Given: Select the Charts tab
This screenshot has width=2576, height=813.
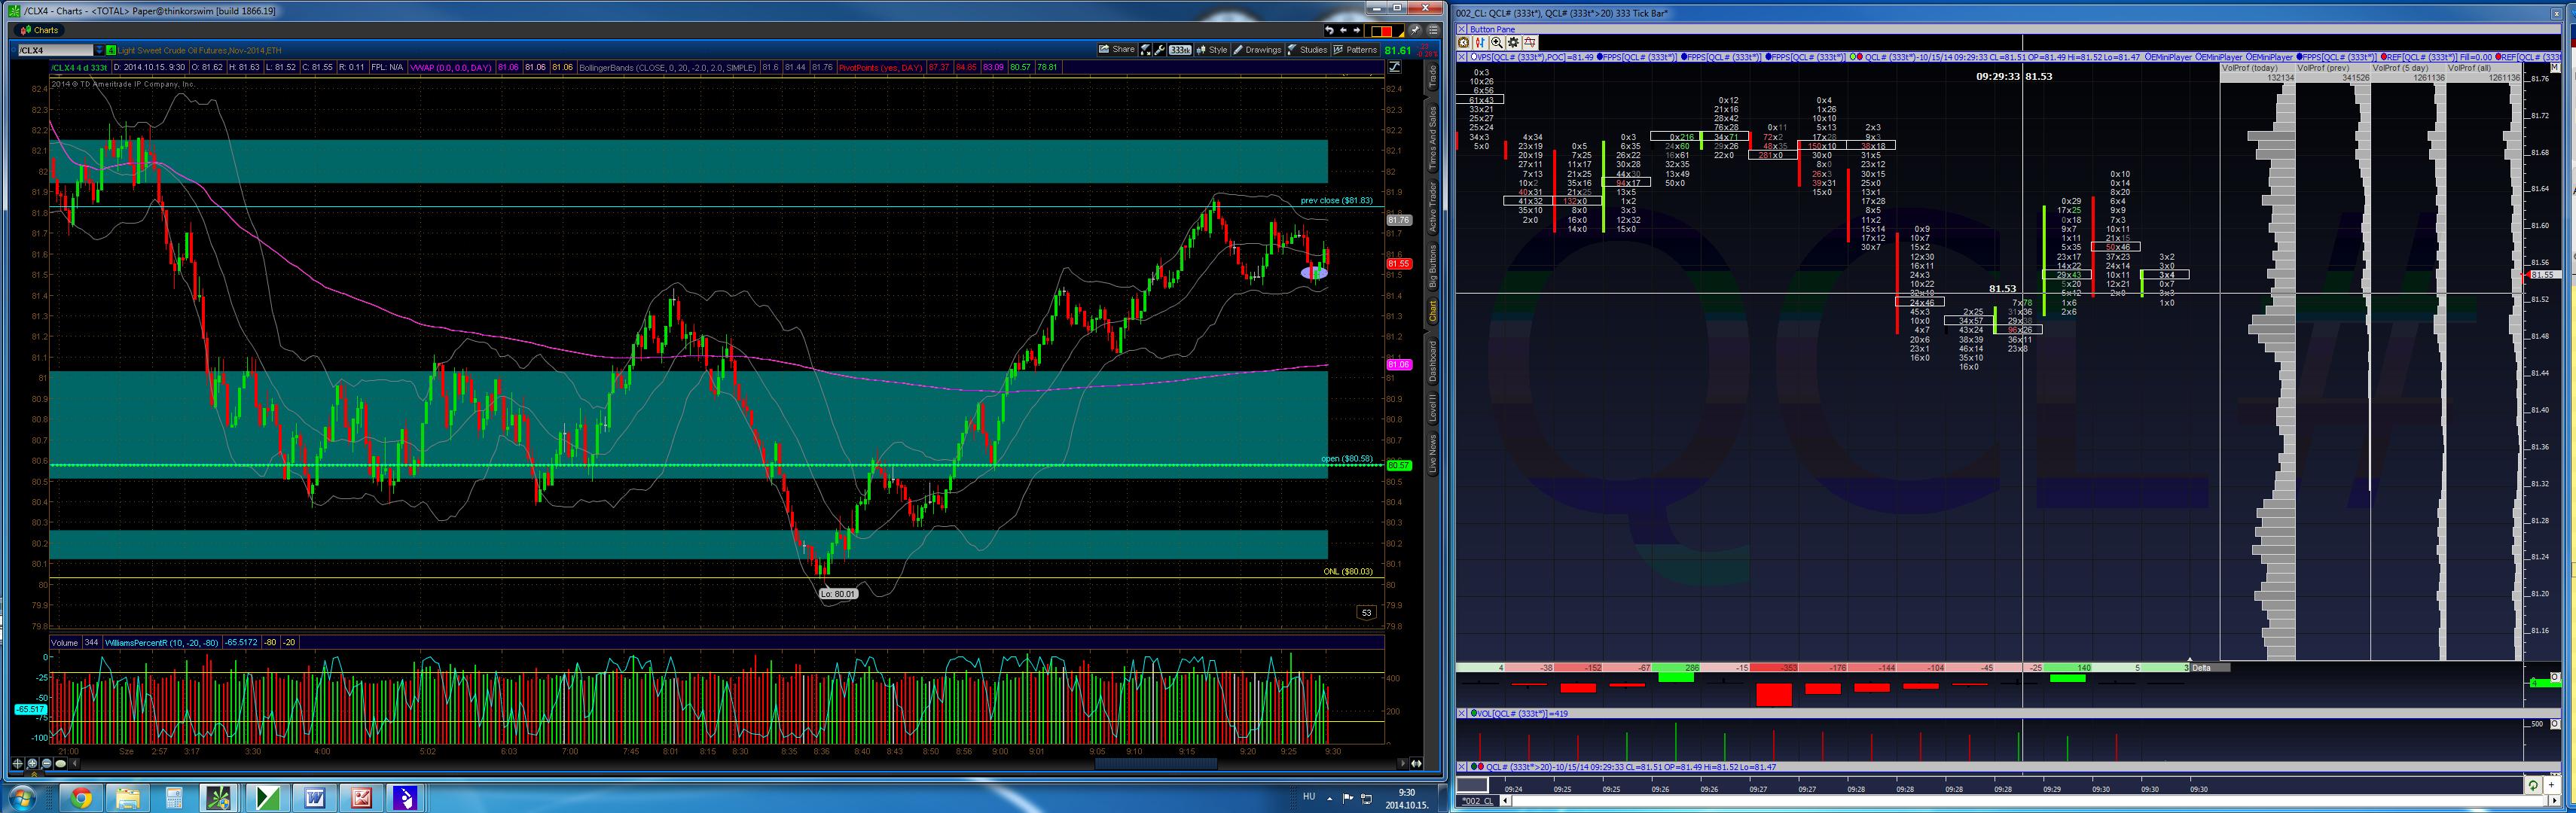Looking at the screenshot, I should 40,30.
